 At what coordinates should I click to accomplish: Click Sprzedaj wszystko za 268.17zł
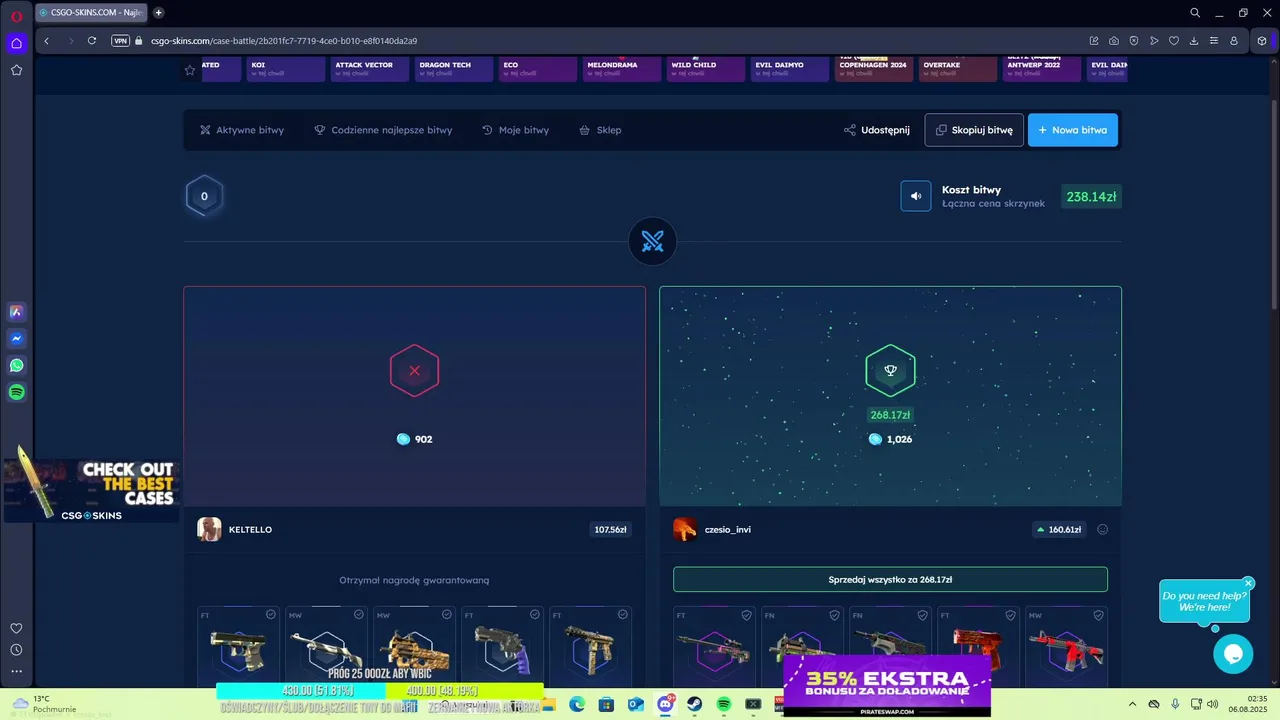890,579
